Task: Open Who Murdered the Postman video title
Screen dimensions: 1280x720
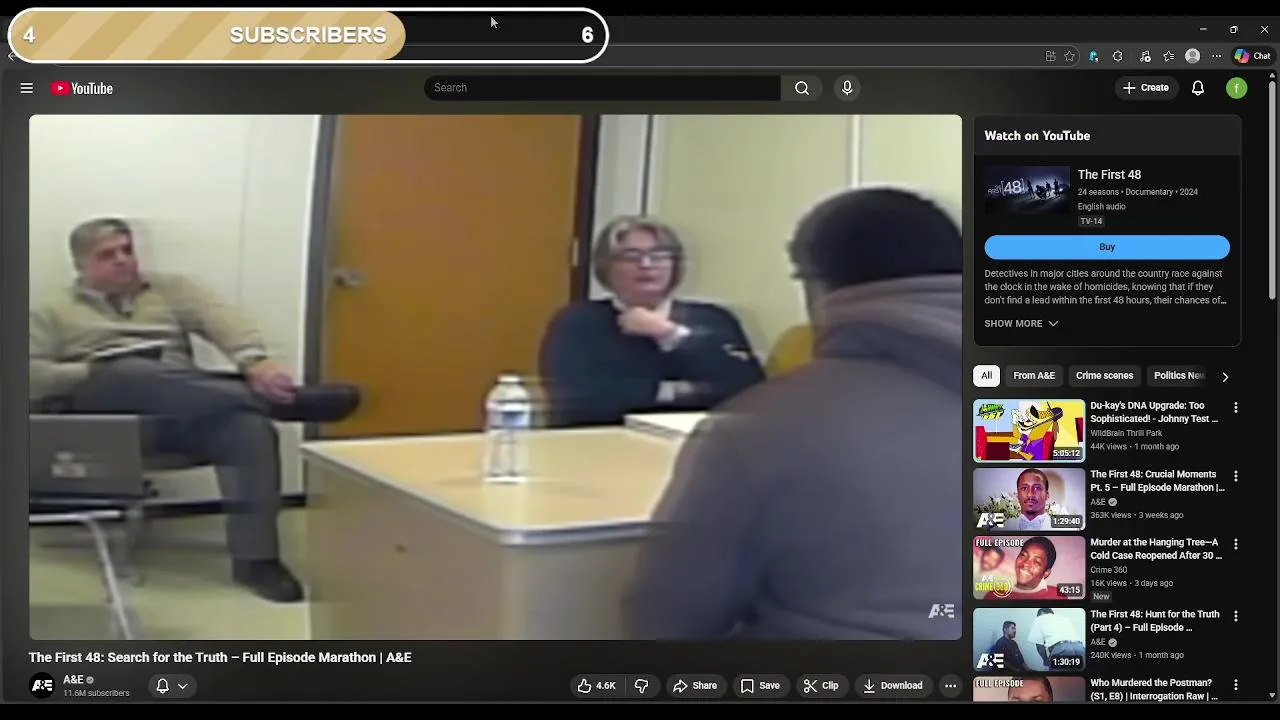Action: coord(1154,690)
